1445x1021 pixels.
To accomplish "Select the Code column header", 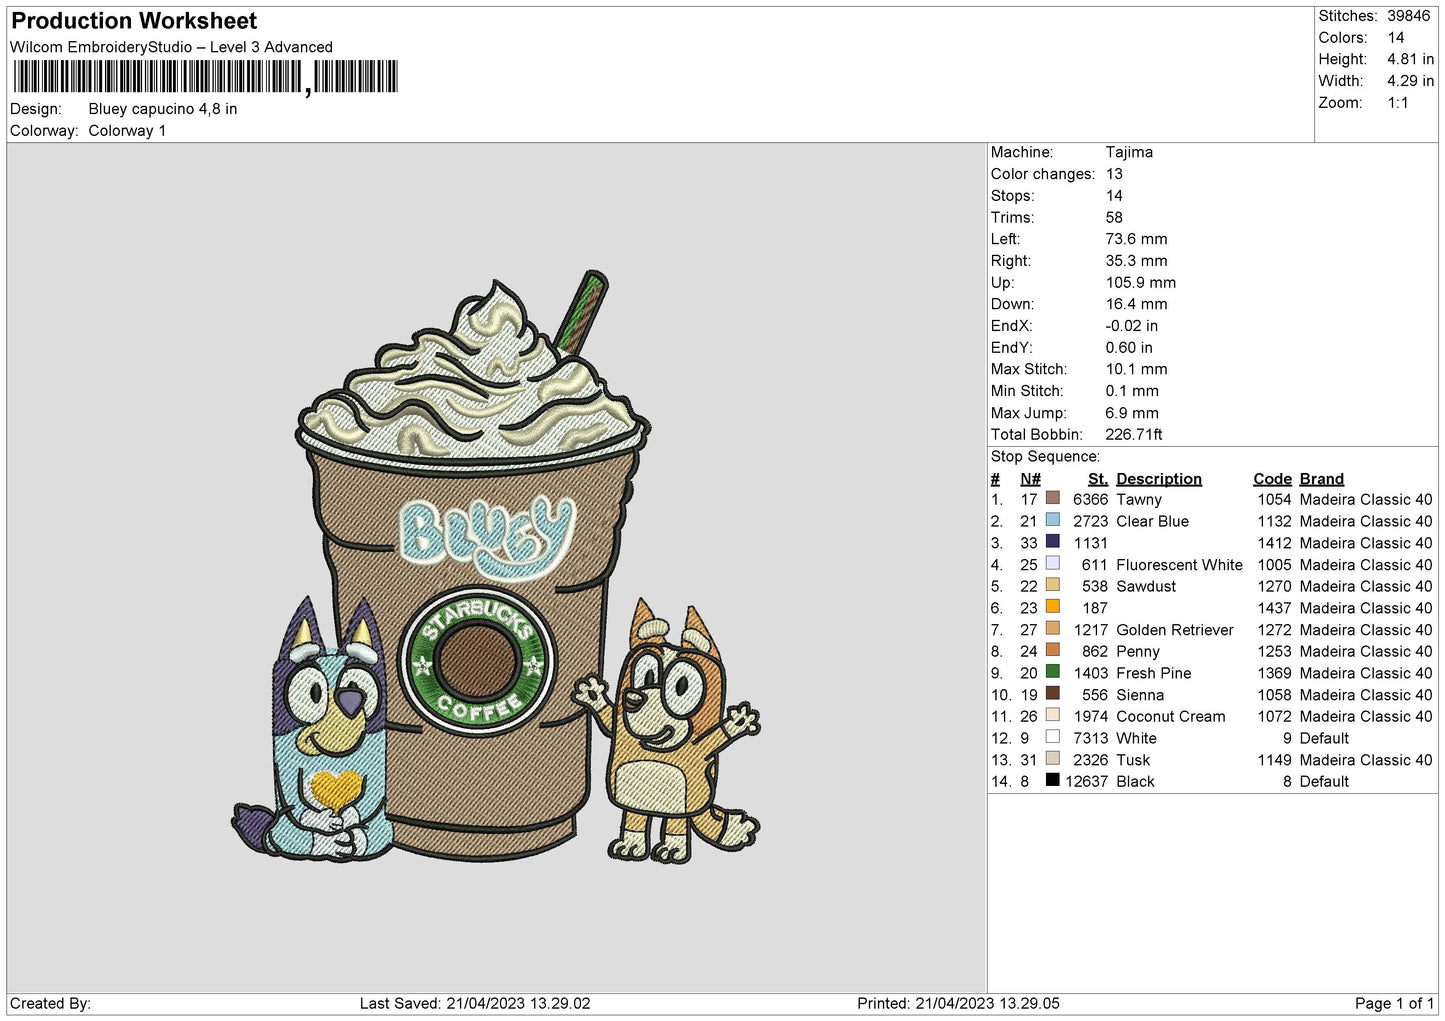I will 1272,479.
